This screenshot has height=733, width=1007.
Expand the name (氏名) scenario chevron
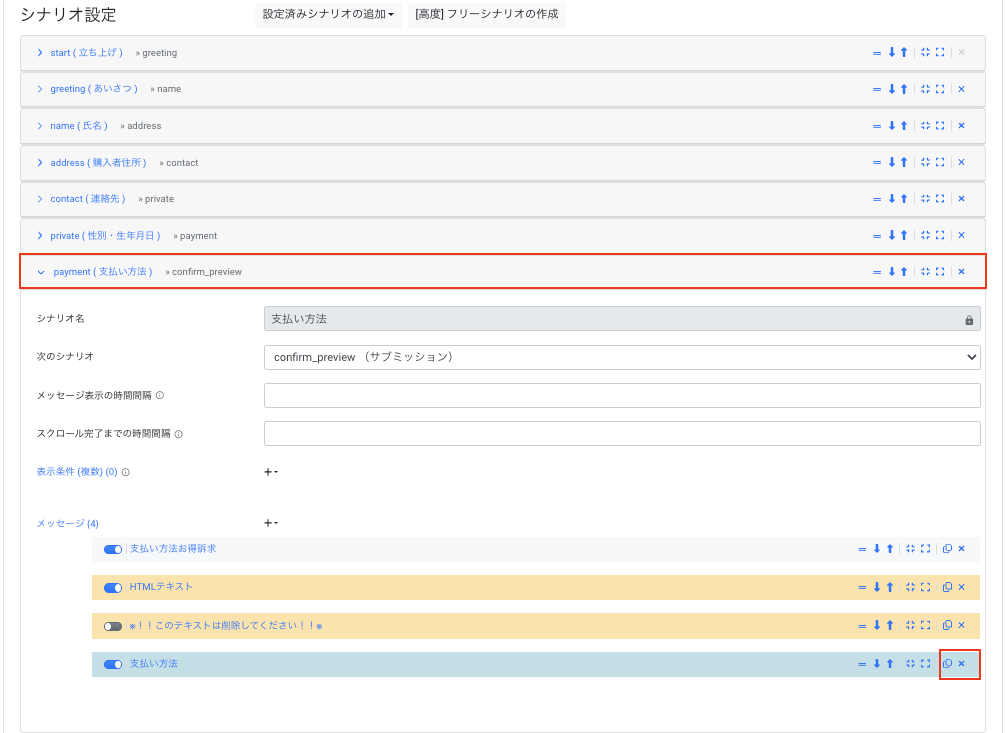40,126
